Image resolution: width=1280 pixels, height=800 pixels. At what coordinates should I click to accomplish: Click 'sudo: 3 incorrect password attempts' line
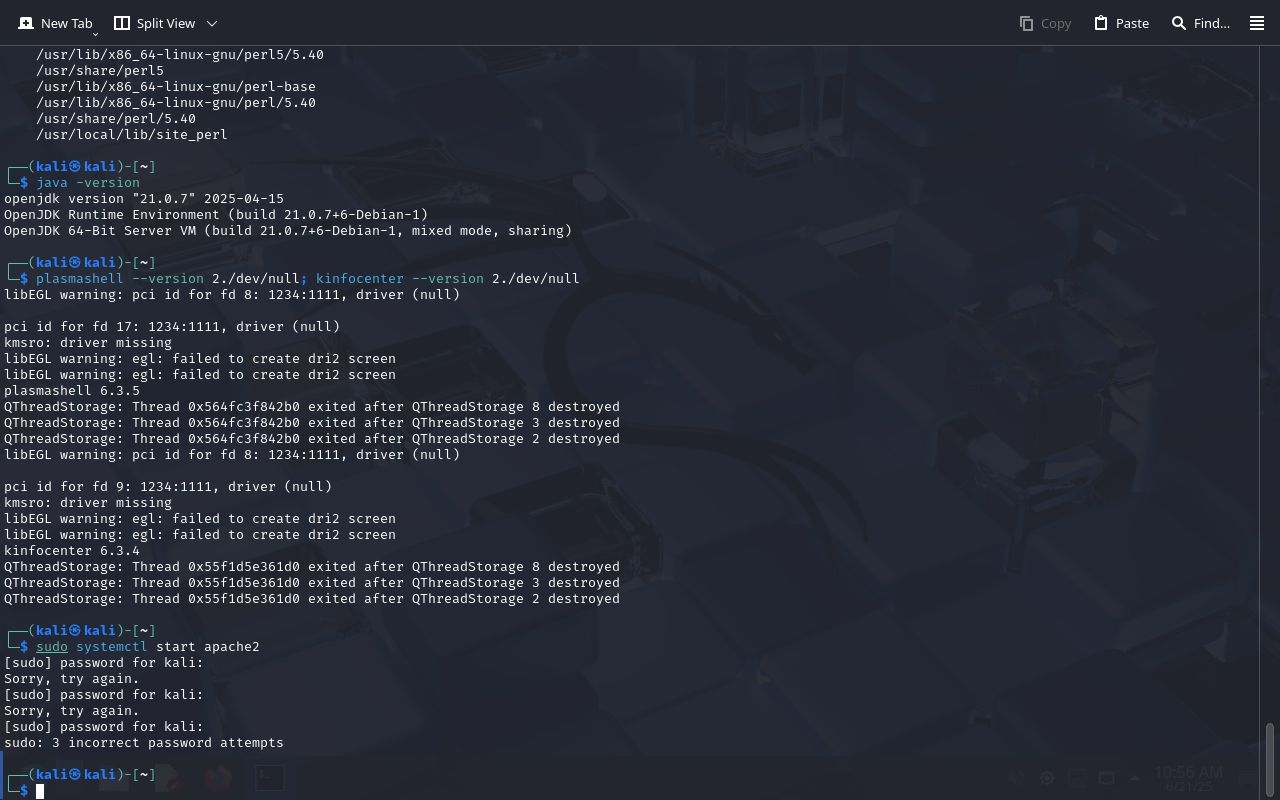(144, 743)
